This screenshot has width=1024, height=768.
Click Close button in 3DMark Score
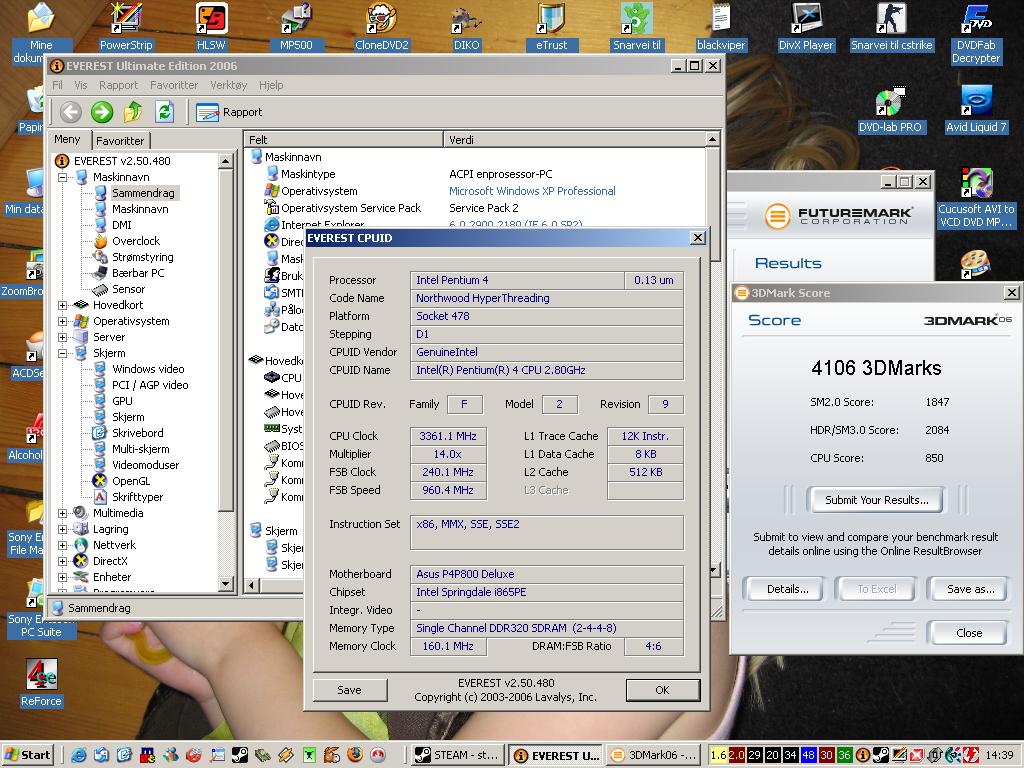(x=969, y=633)
